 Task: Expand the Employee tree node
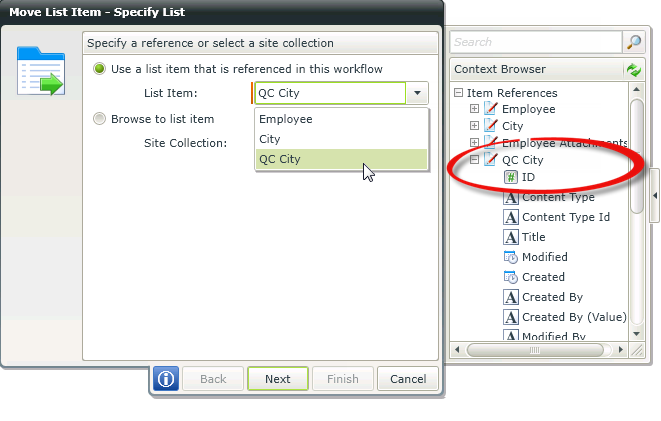pos(474,108)
